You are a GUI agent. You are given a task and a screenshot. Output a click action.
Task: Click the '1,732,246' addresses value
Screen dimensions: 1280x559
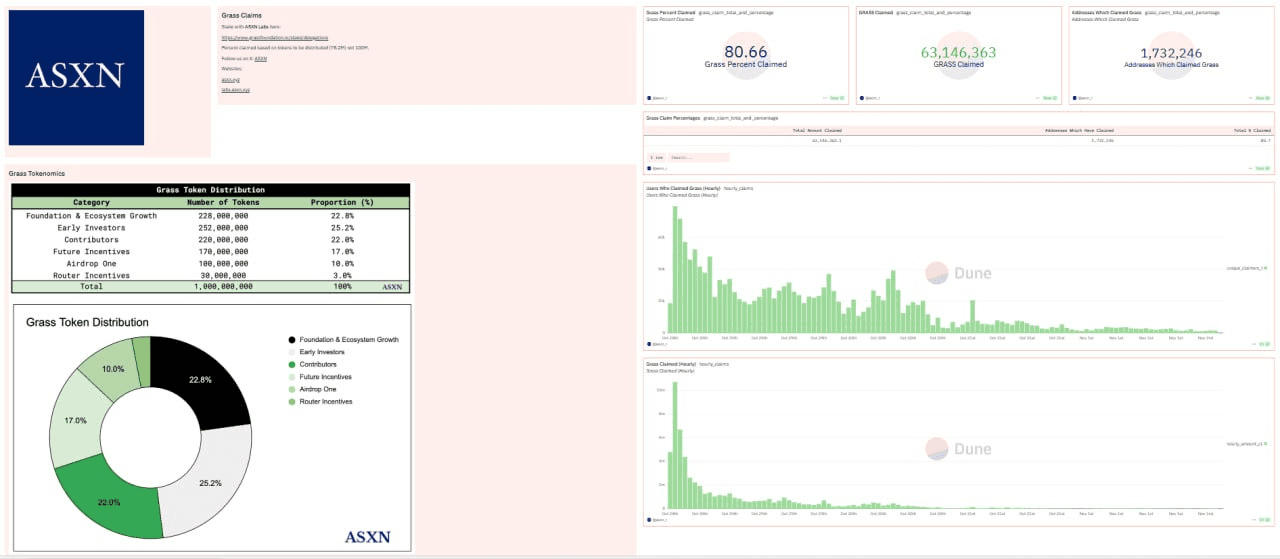tap(1171, 52)
